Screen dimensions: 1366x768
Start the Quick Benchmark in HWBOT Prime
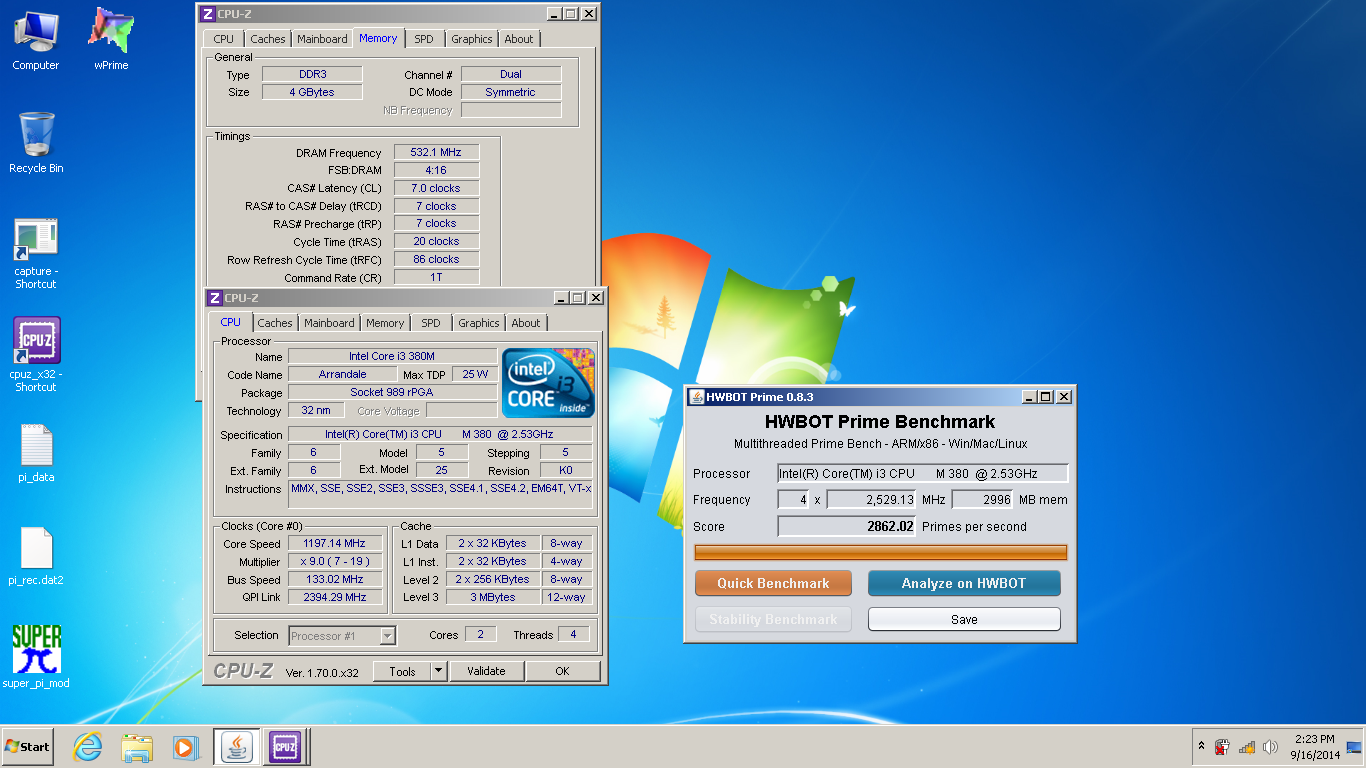click(773, 583)
